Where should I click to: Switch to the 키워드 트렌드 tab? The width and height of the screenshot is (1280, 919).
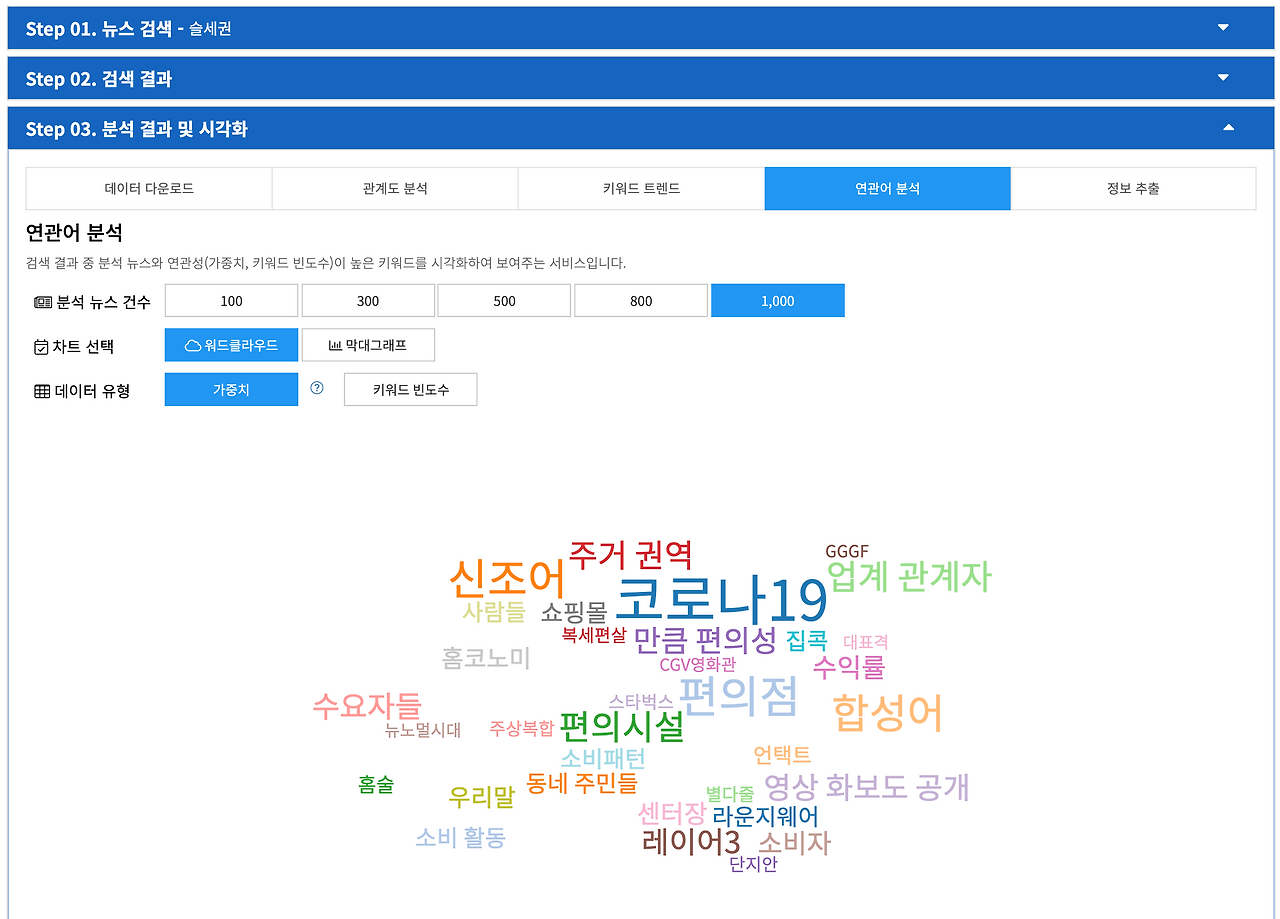point(640,188)
